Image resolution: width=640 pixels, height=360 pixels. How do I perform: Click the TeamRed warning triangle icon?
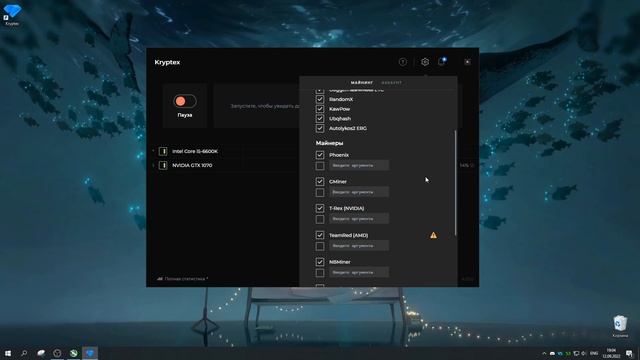click(x=433, y=235)
